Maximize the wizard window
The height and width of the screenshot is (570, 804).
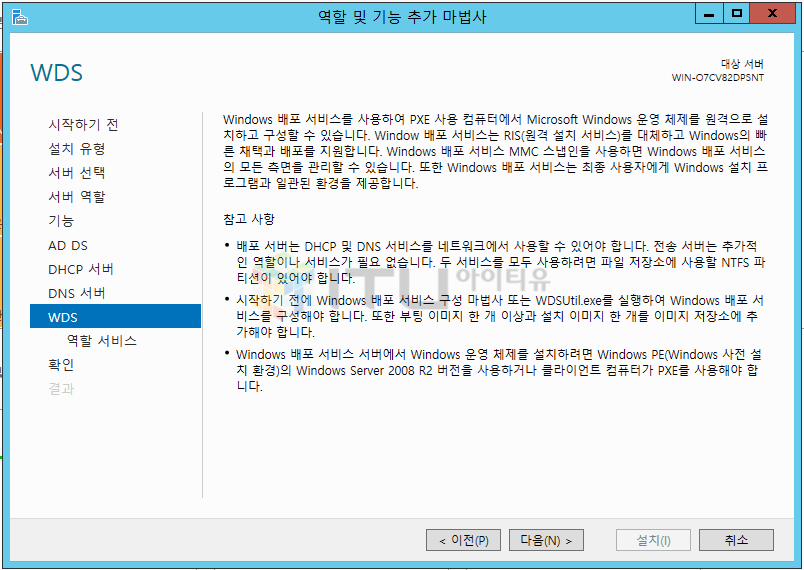[737, 14]
